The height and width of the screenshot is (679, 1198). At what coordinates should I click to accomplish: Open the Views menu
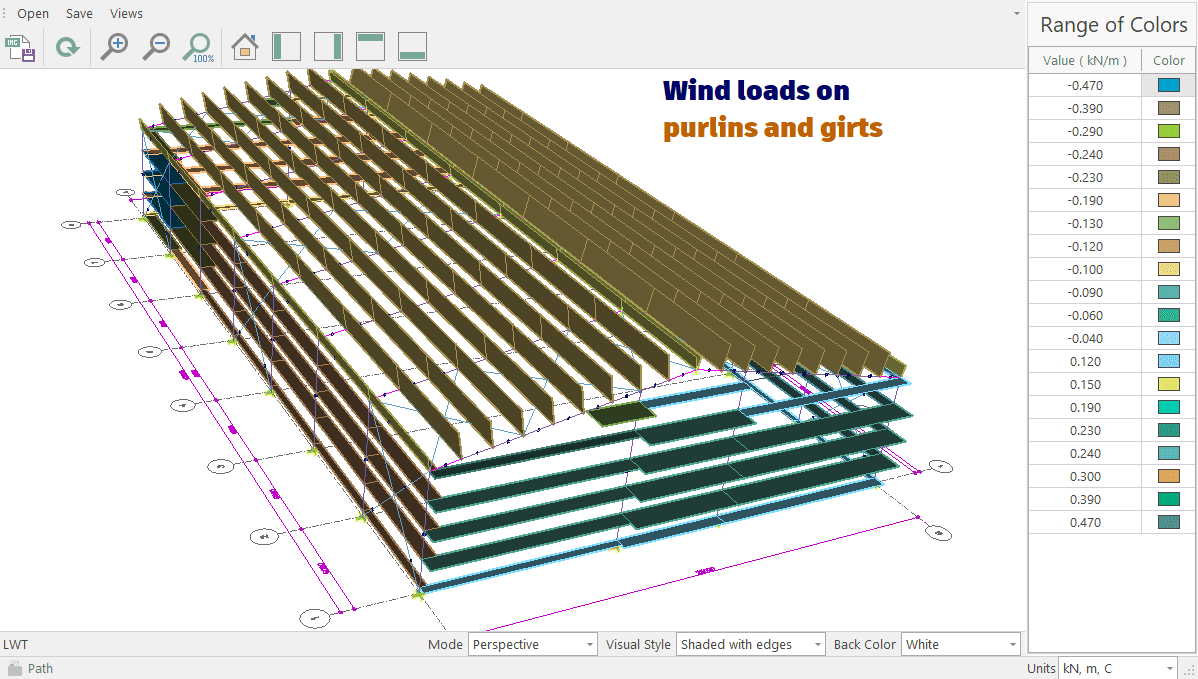coord(126,14)
